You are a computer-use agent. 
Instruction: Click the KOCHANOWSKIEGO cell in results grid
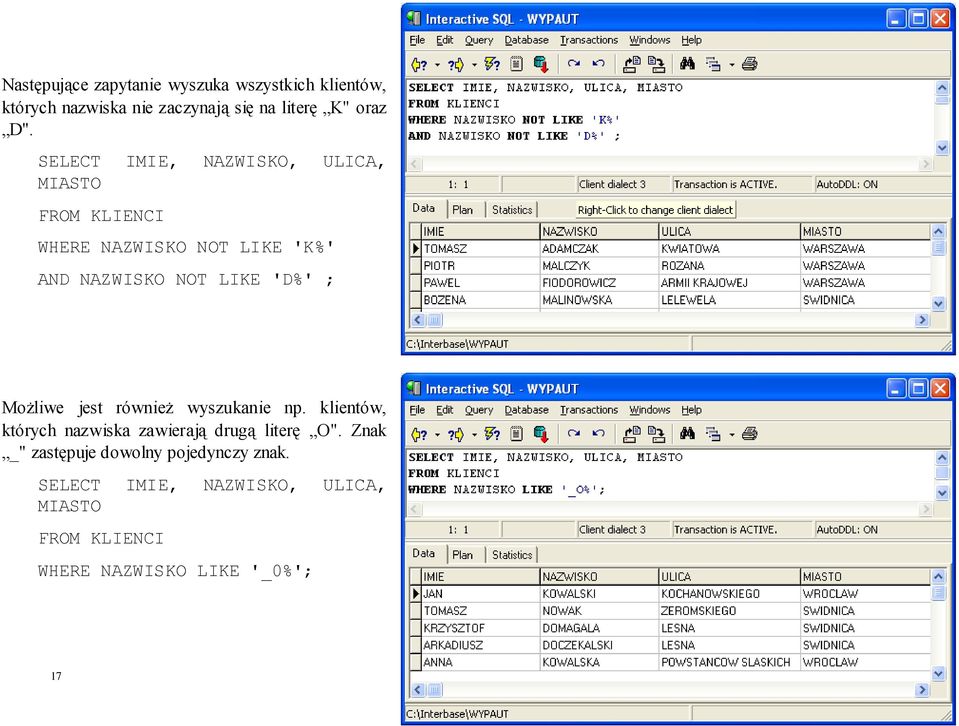point(730,594)
